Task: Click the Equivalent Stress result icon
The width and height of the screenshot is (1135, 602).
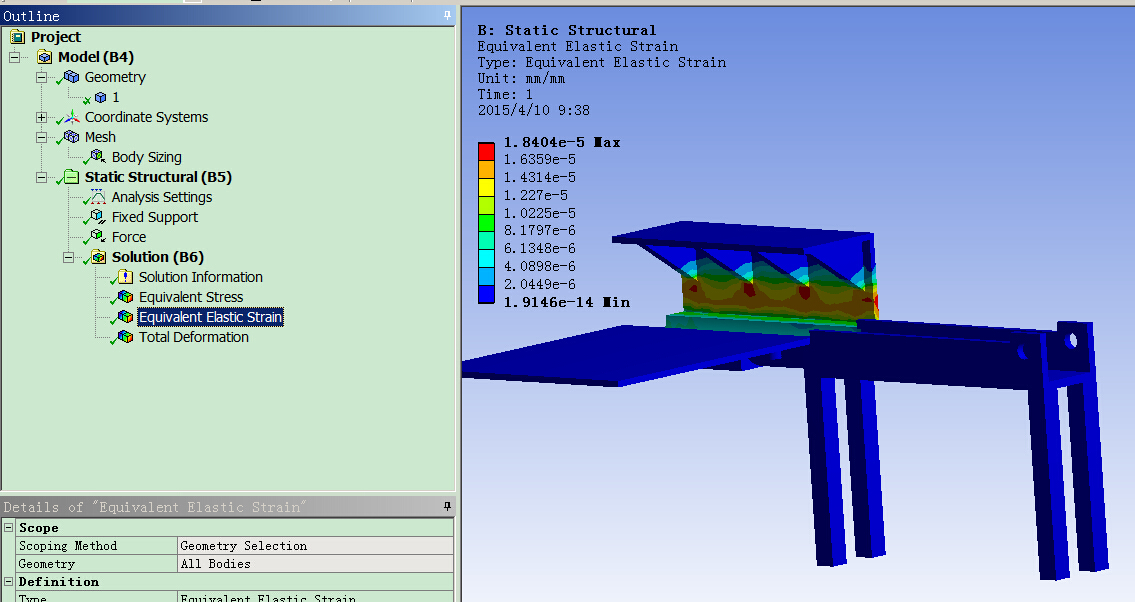Action: [x=125, y=297]
